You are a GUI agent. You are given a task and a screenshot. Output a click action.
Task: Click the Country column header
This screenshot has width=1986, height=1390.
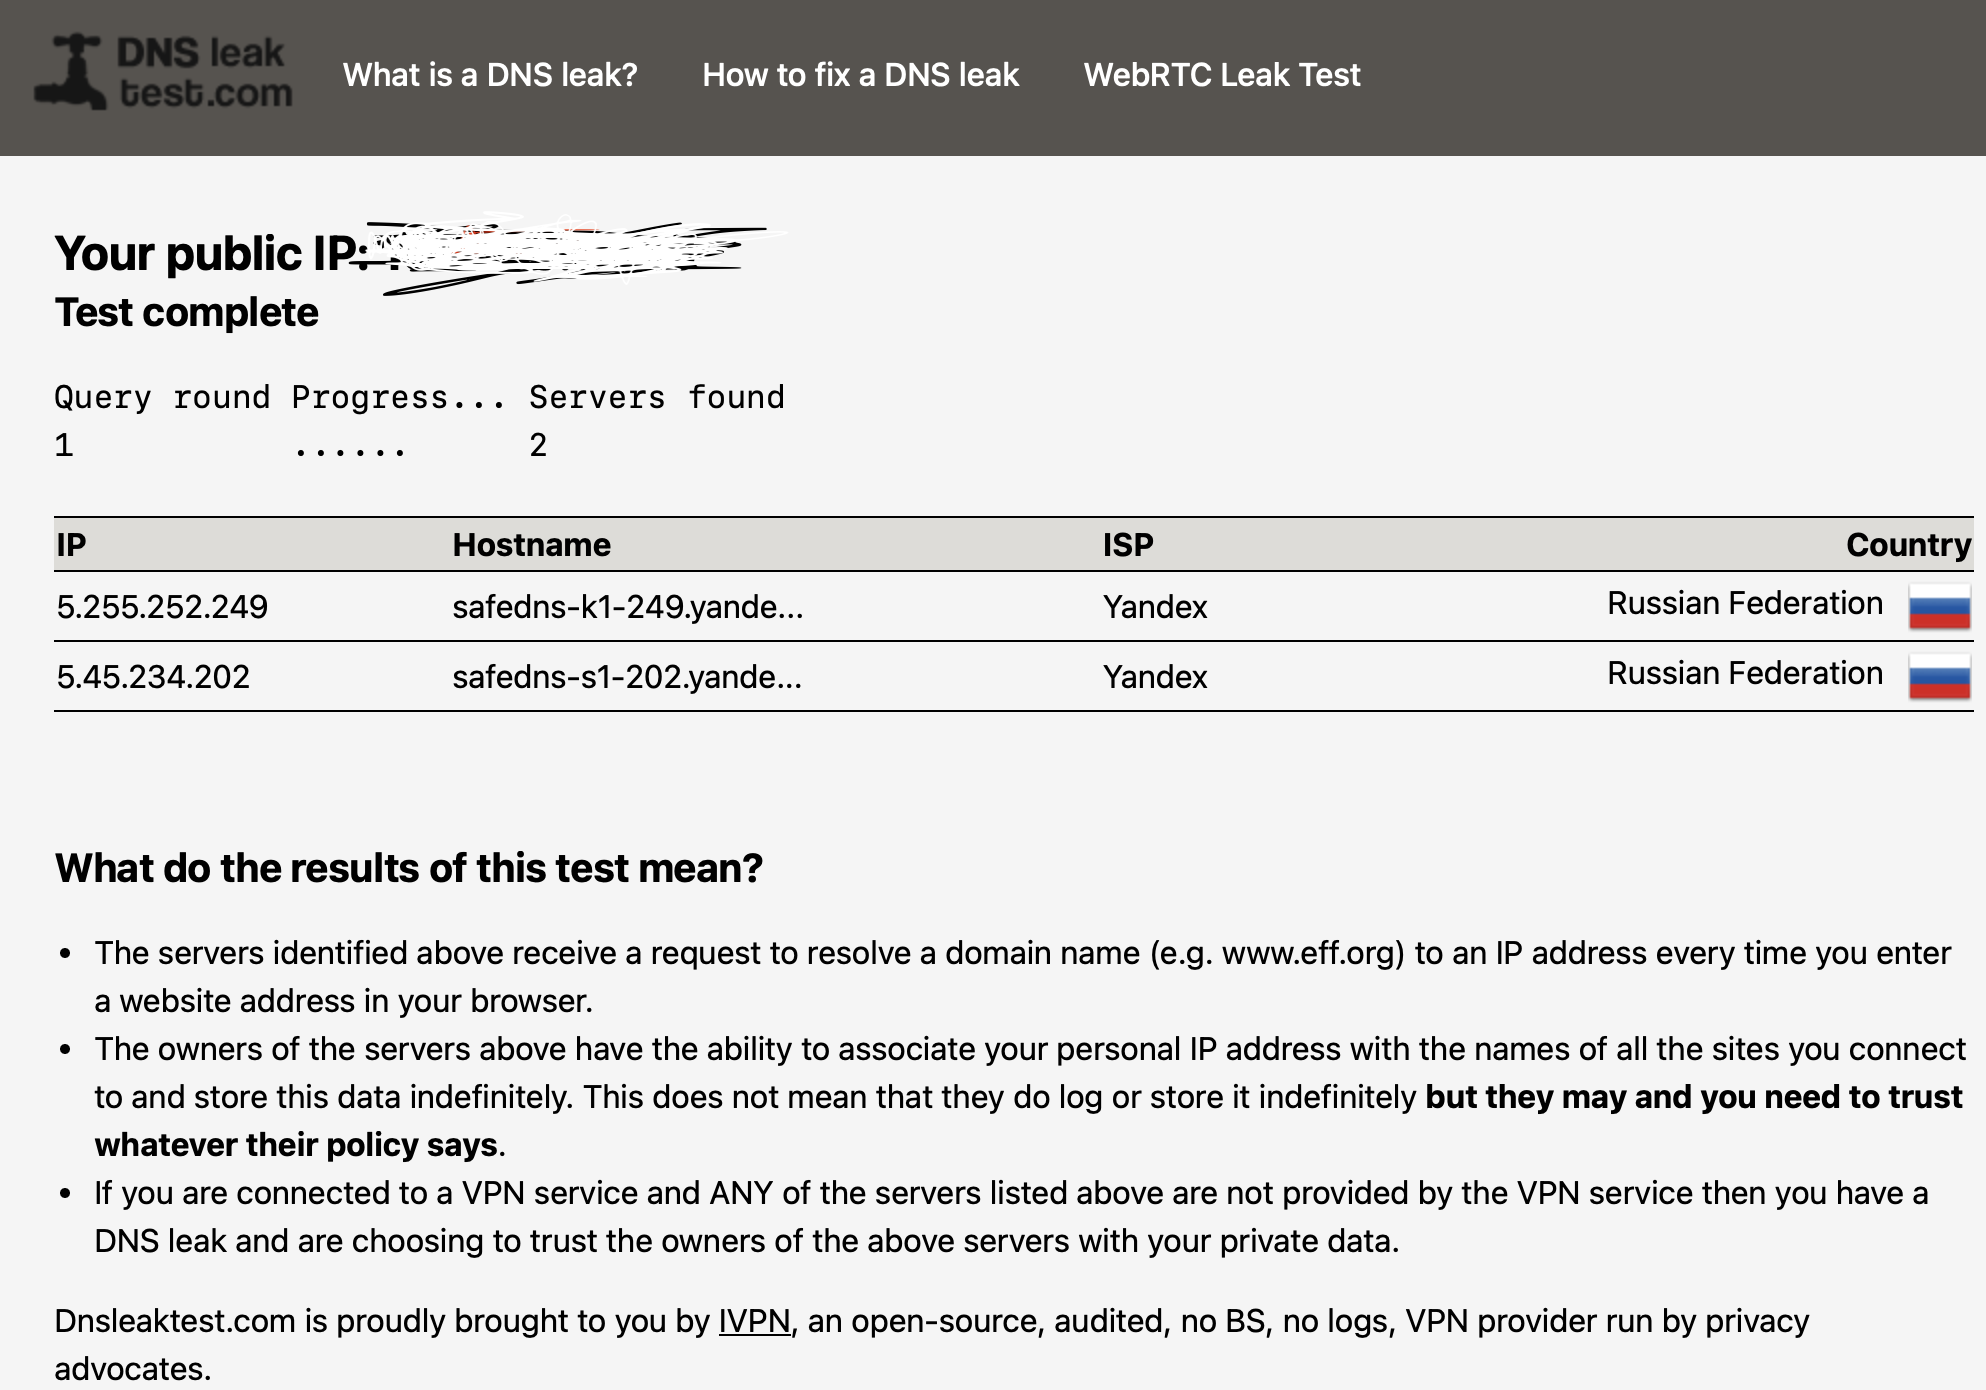click(x=1907, y=545)
